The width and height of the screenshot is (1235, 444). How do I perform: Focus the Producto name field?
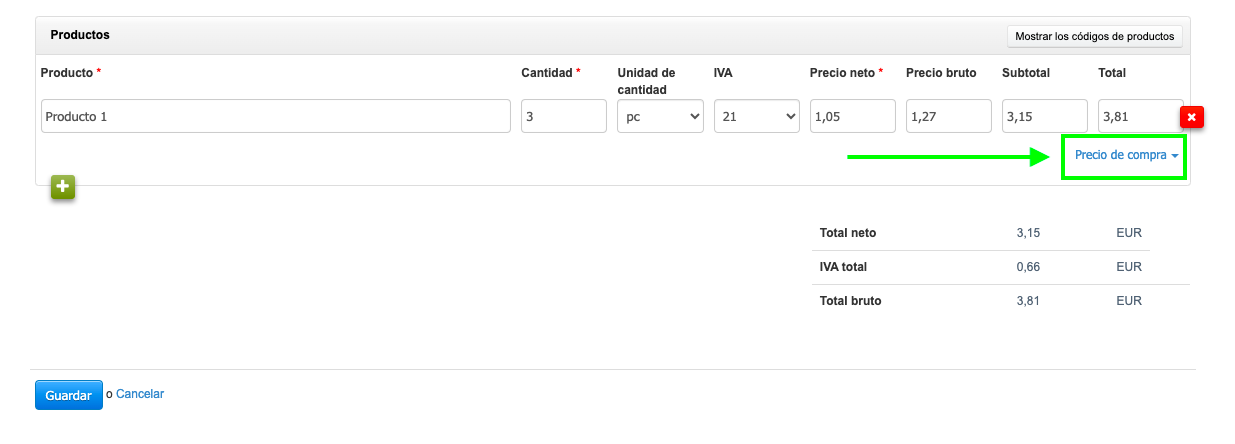pyautogui.click(x=276, y=116)
